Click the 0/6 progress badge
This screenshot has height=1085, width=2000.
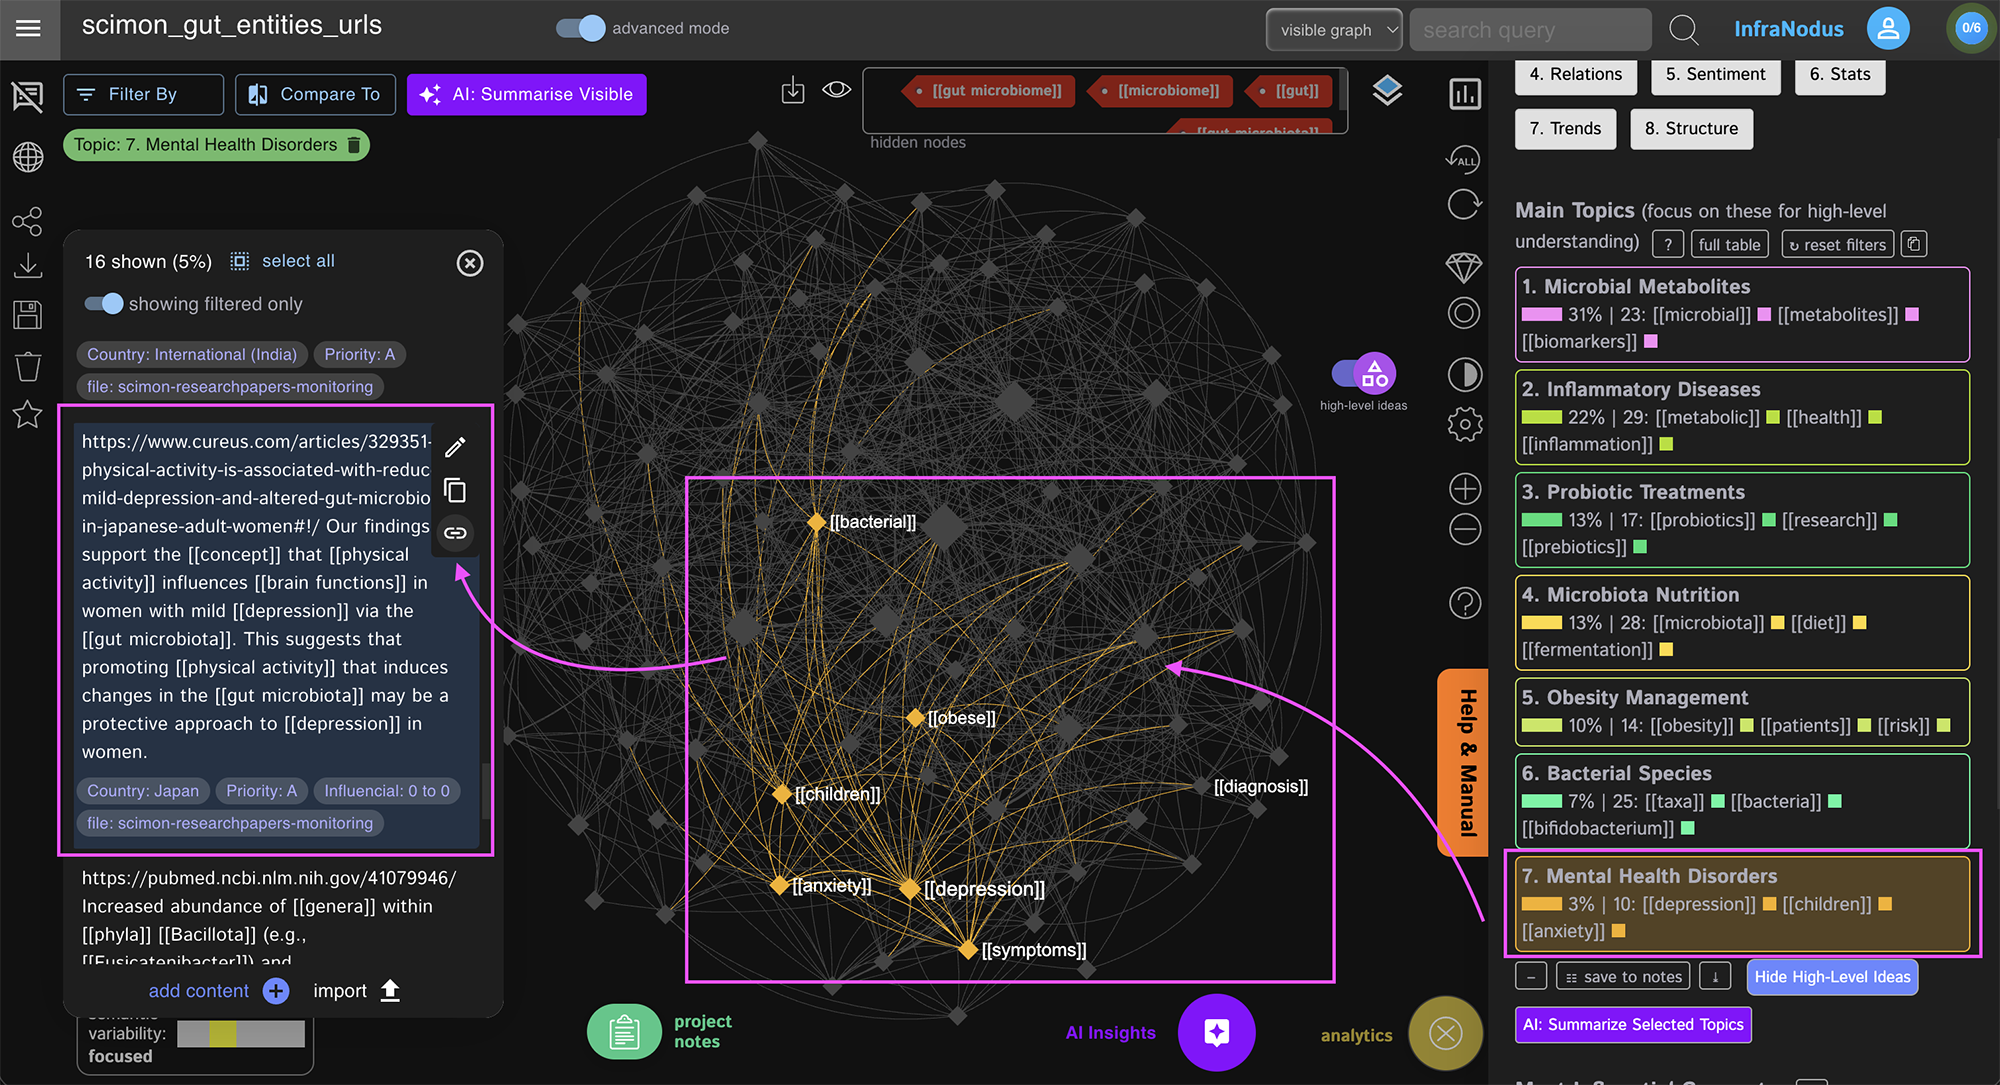pos(1970,28)
